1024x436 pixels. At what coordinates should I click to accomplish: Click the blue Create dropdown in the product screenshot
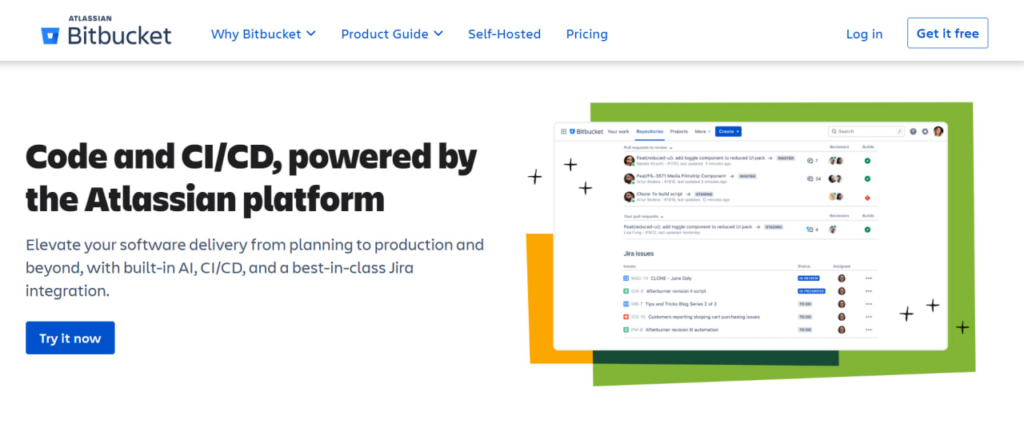click(x=728, y=131)
